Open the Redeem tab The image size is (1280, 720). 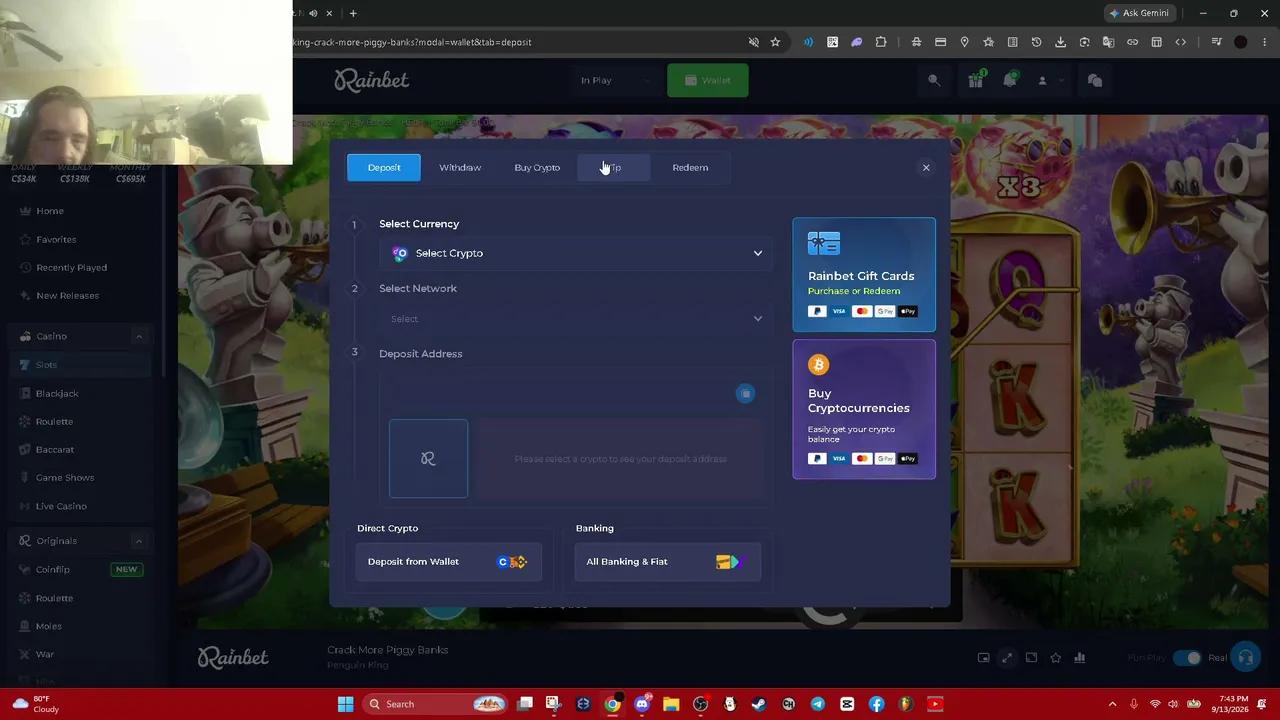tap(690, 167)
